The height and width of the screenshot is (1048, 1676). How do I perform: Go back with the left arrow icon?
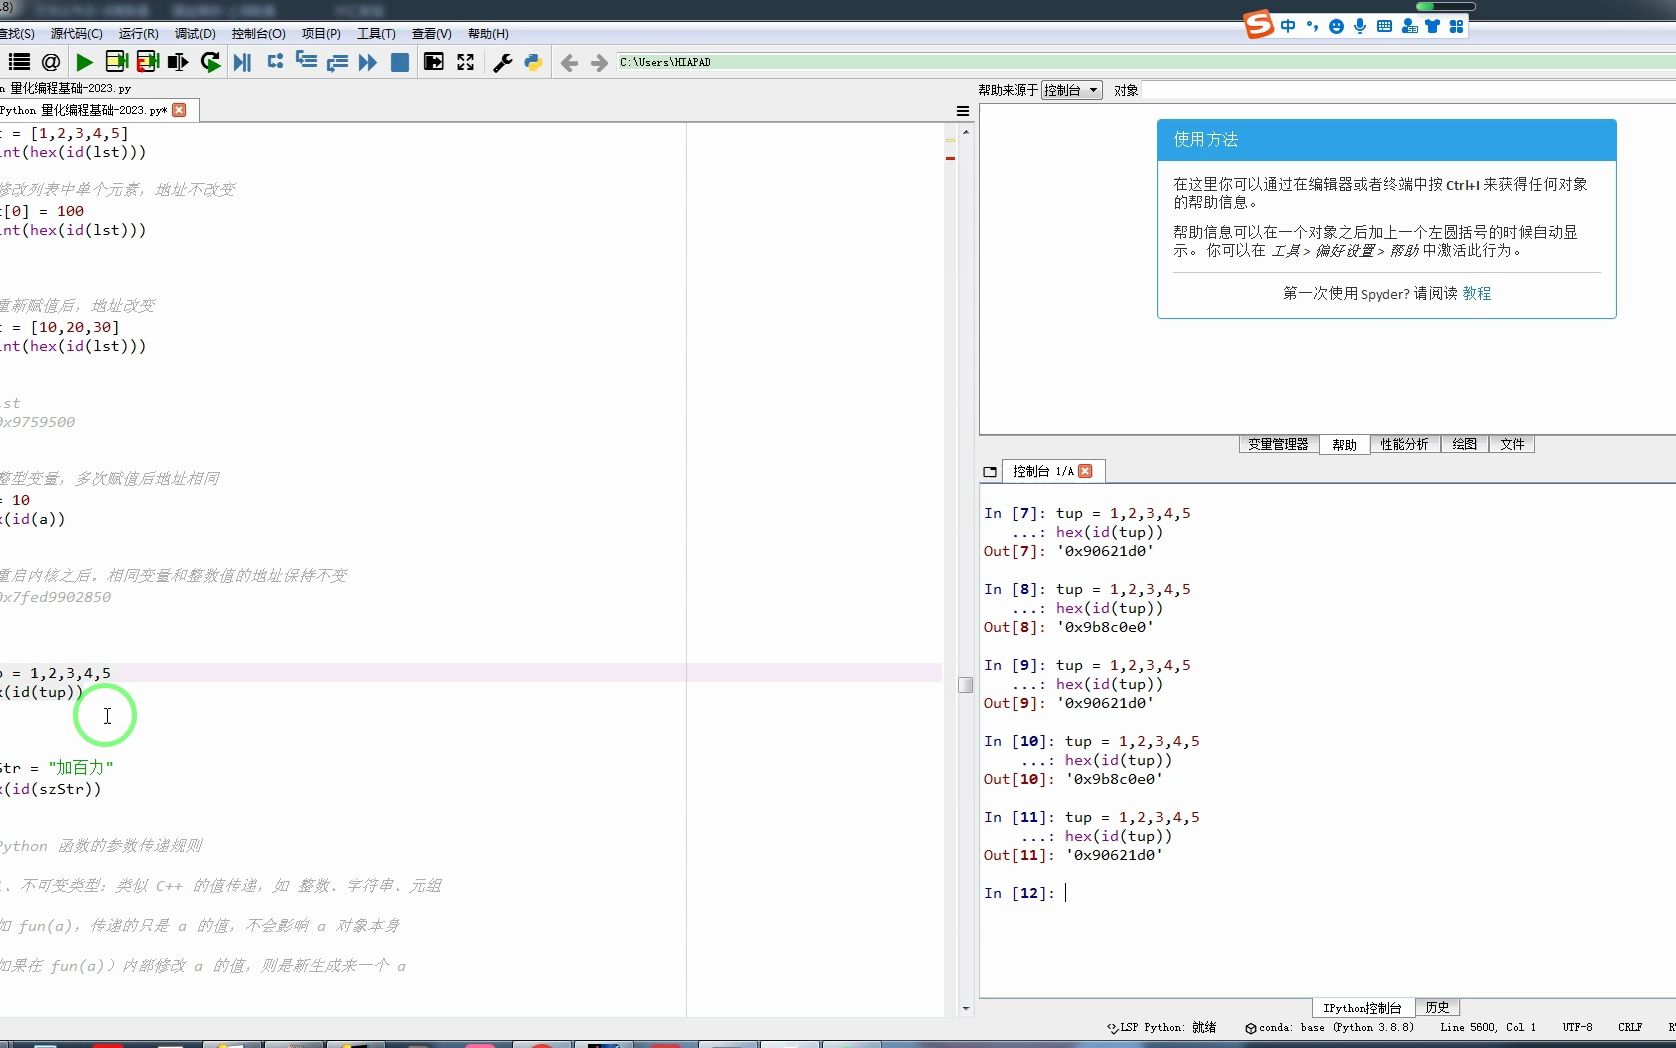[x=569, y=63]
